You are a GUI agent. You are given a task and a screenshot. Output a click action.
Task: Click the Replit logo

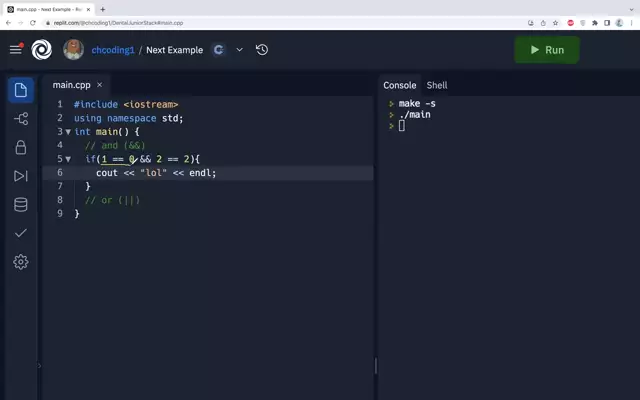point(42,50)
